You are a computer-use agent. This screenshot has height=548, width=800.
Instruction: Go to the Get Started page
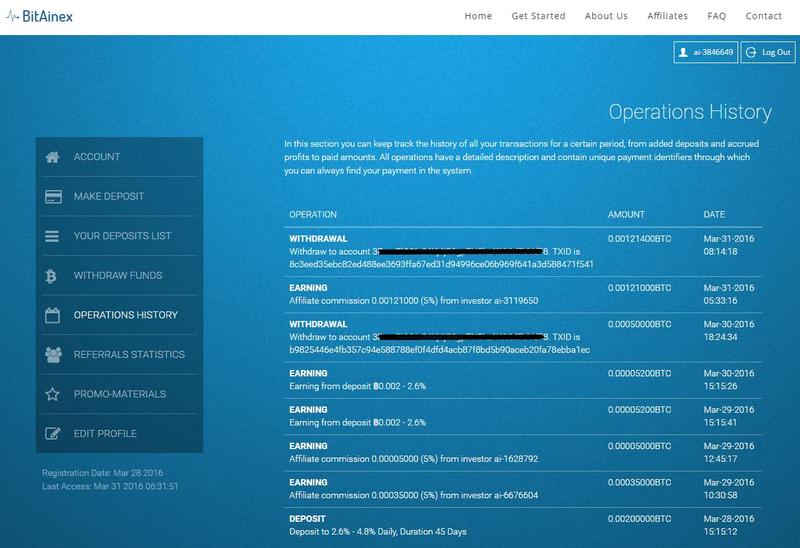pos(538,16)
